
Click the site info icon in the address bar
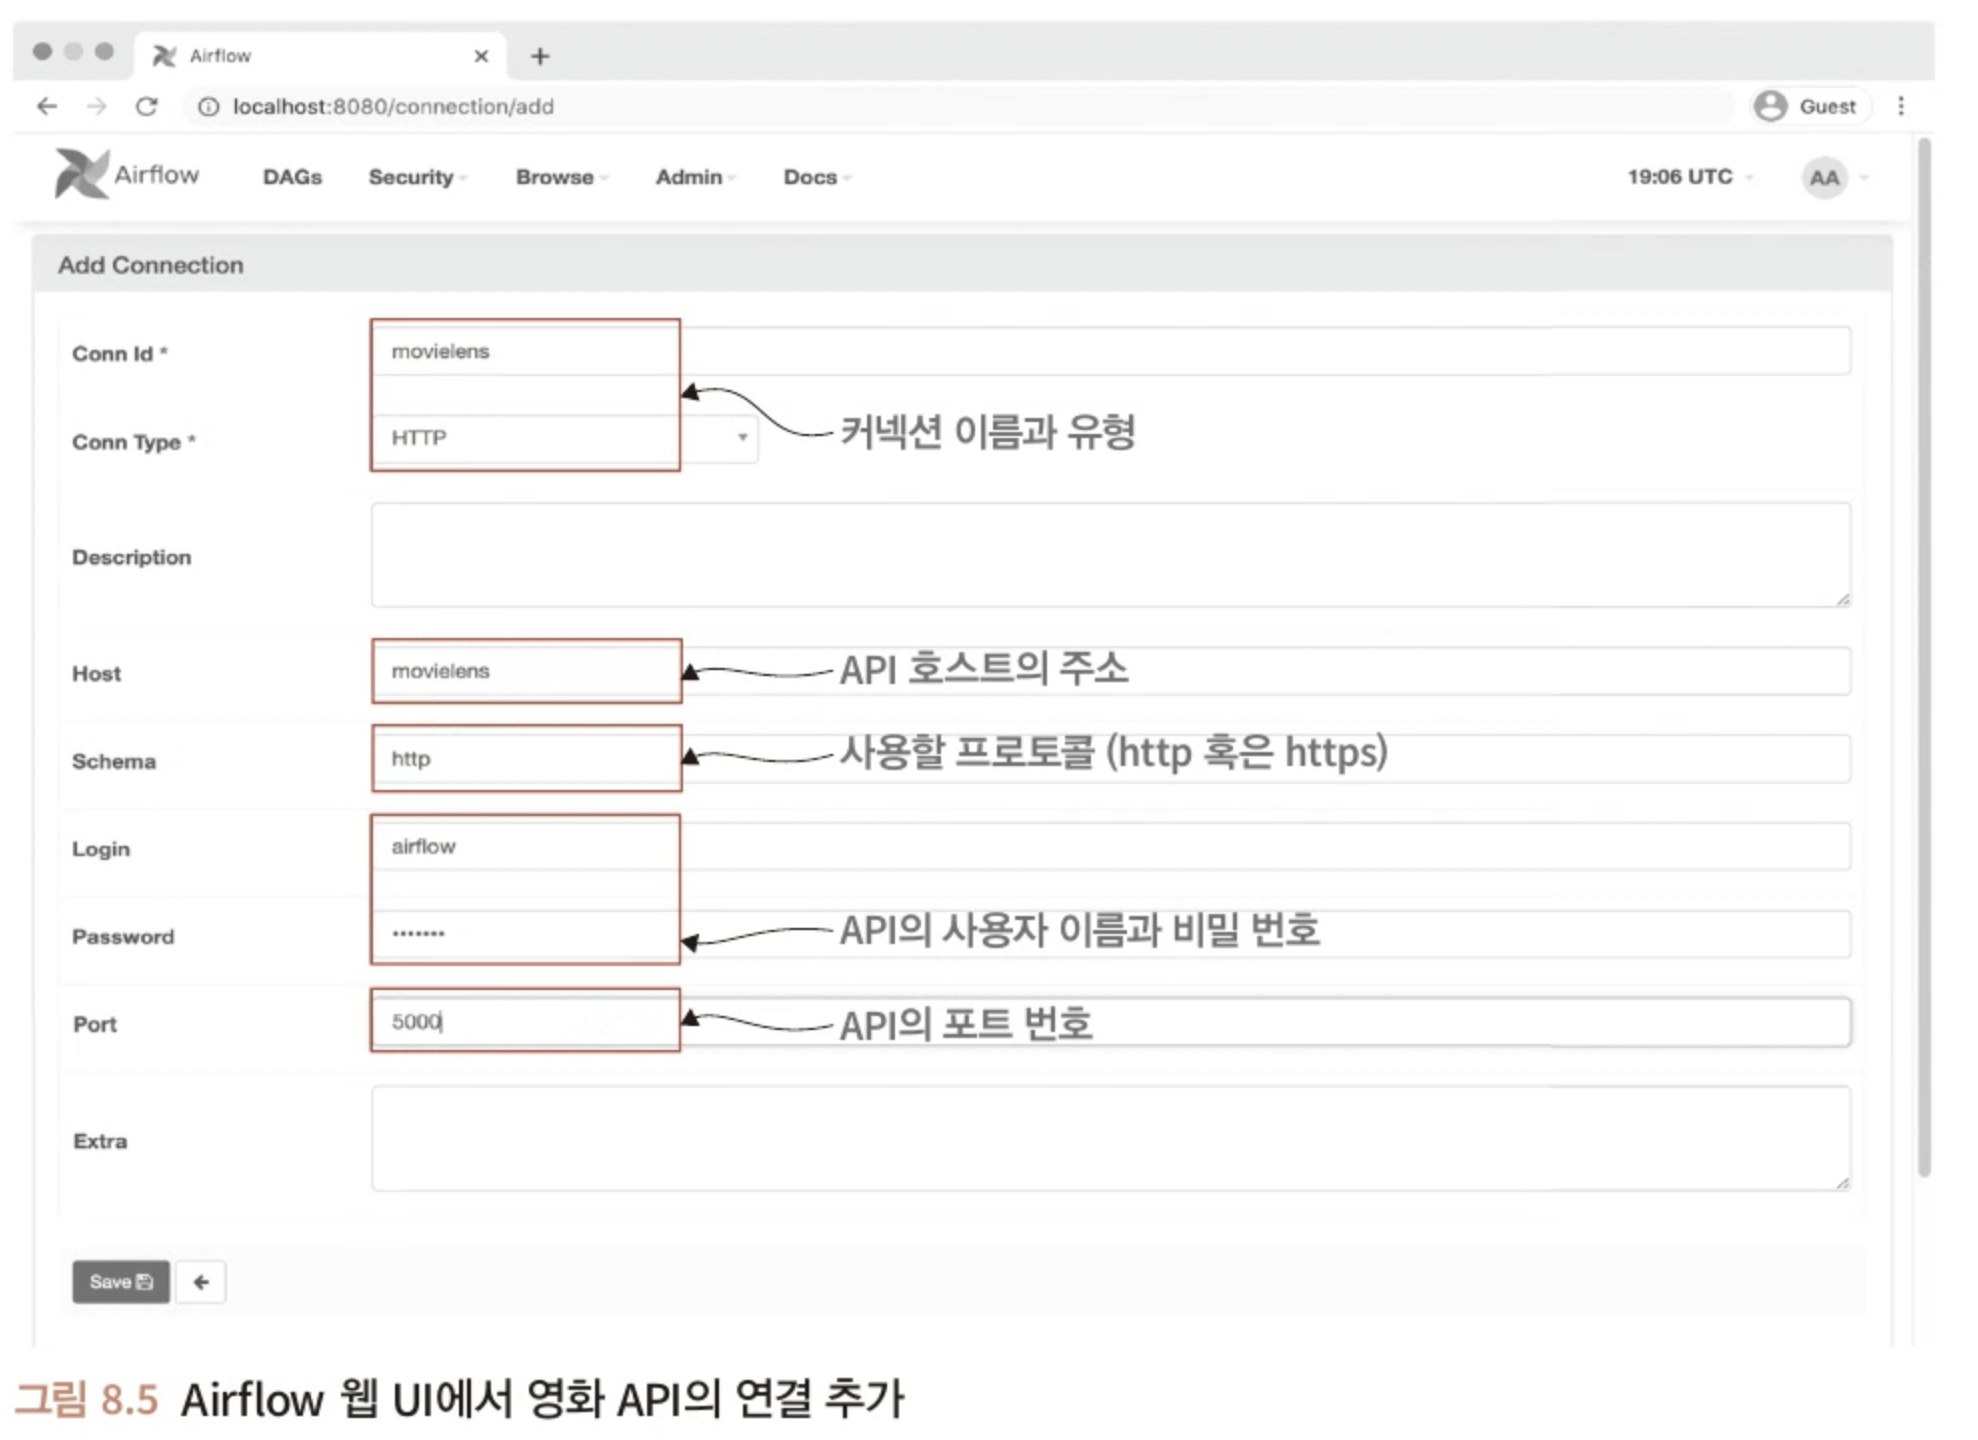pos(206,106)
